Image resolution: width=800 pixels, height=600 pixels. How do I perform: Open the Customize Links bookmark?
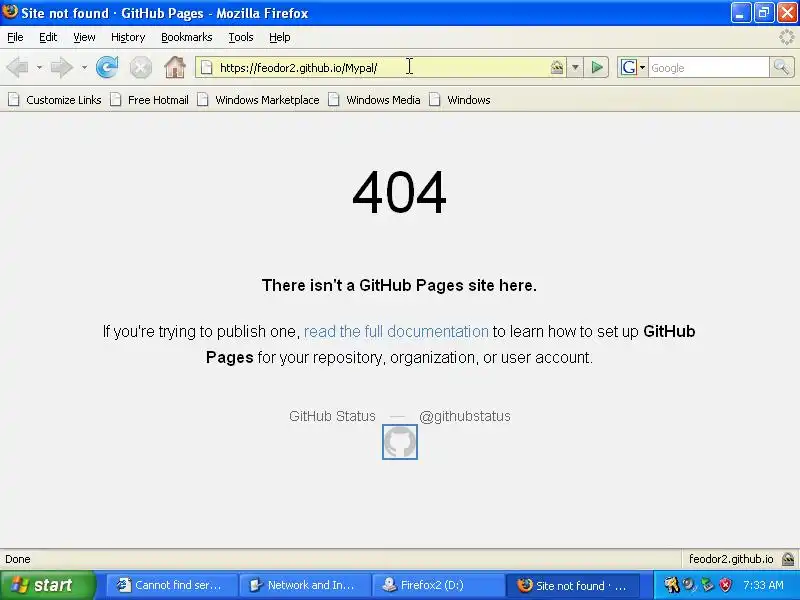point(55,100)
